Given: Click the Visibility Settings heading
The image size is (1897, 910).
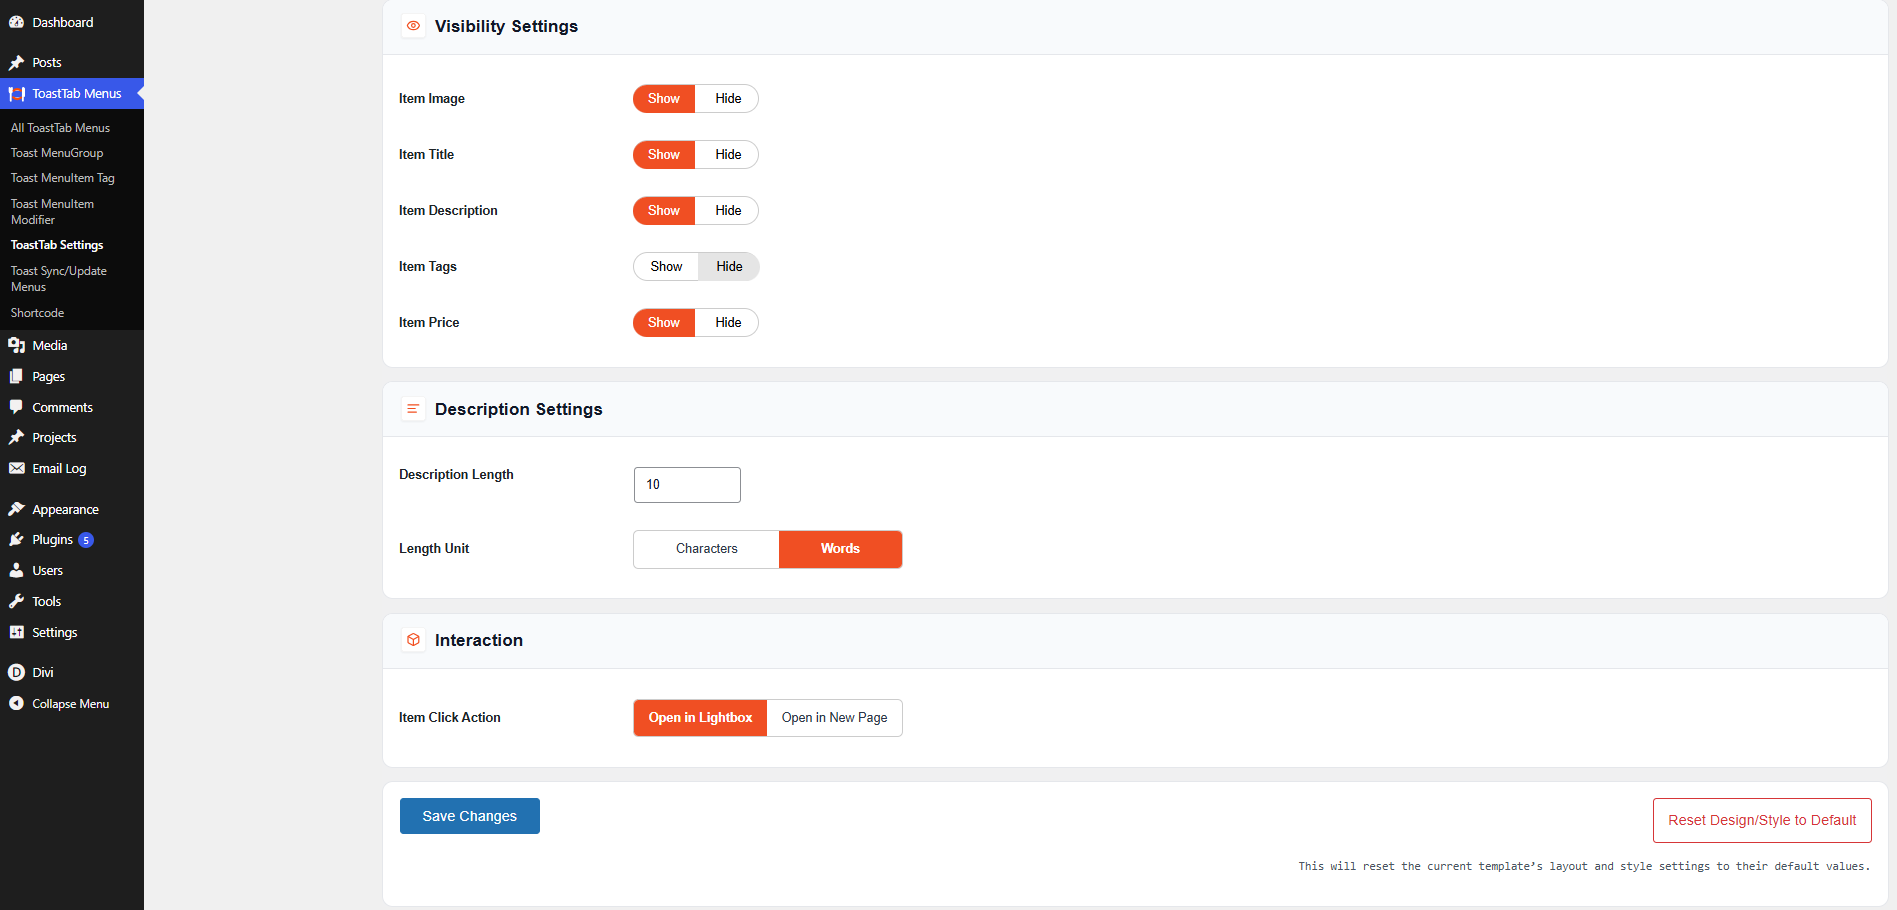Looking at the screenshot, I should click(x=506, y=26).
